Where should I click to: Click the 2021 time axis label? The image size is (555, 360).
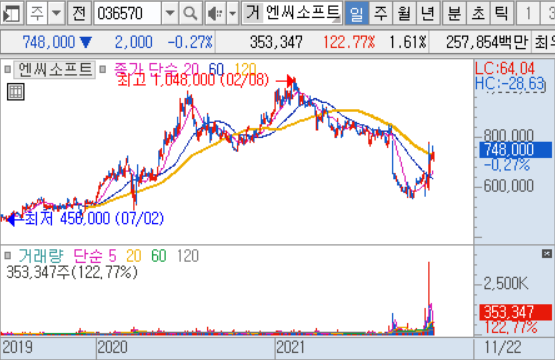291,347
